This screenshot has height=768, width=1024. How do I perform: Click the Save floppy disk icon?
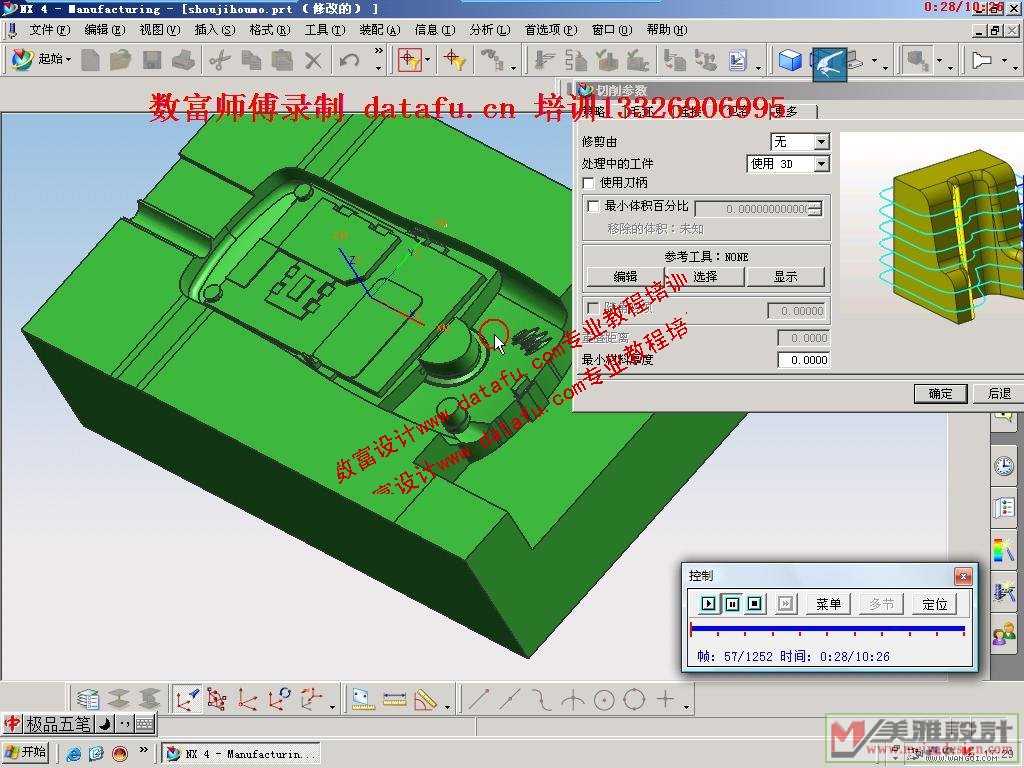coord(152,61)
